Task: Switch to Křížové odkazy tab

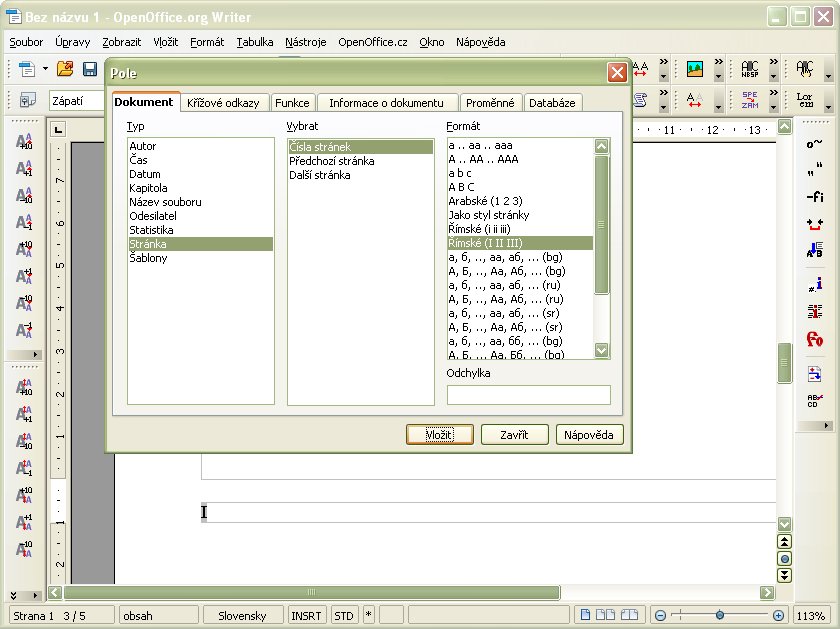Action: 223,103
